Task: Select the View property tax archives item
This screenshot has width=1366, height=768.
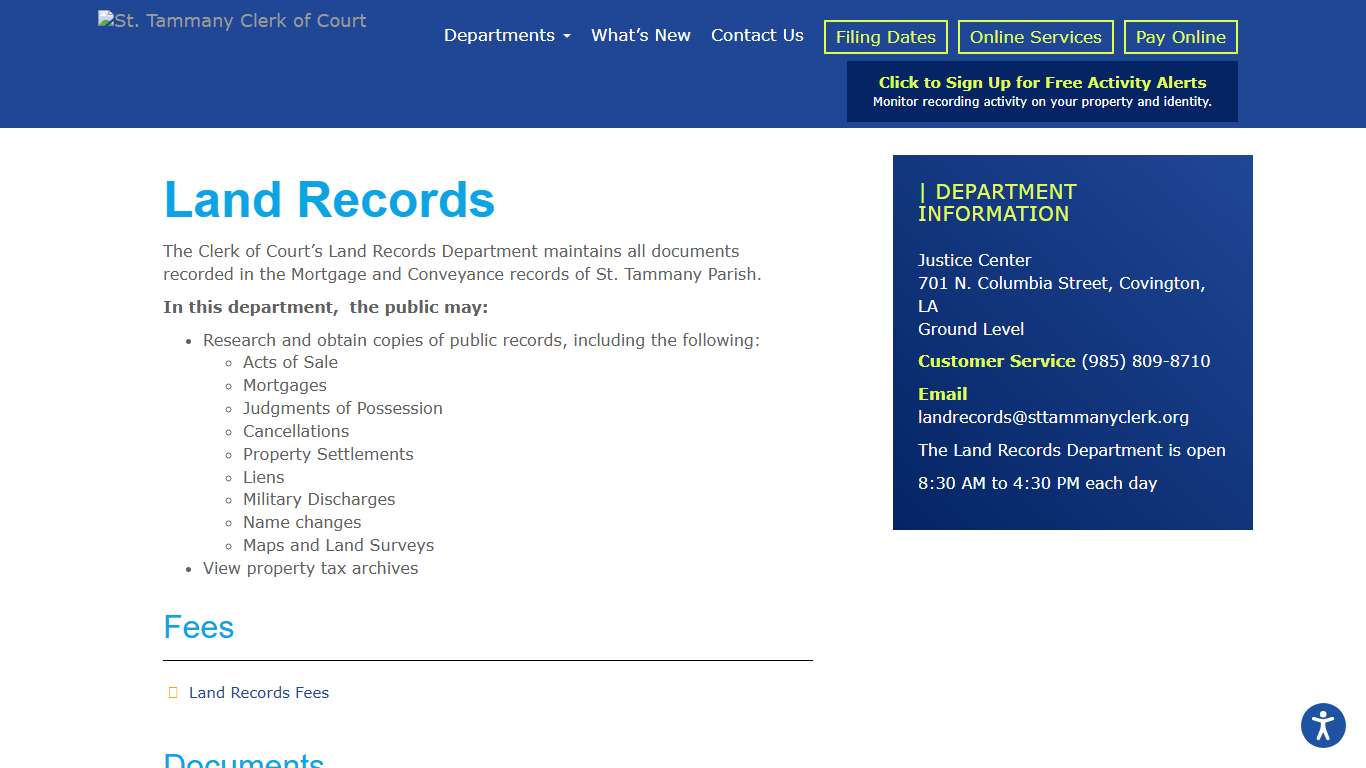Action: pyautogui.click(x=310, y=568)
